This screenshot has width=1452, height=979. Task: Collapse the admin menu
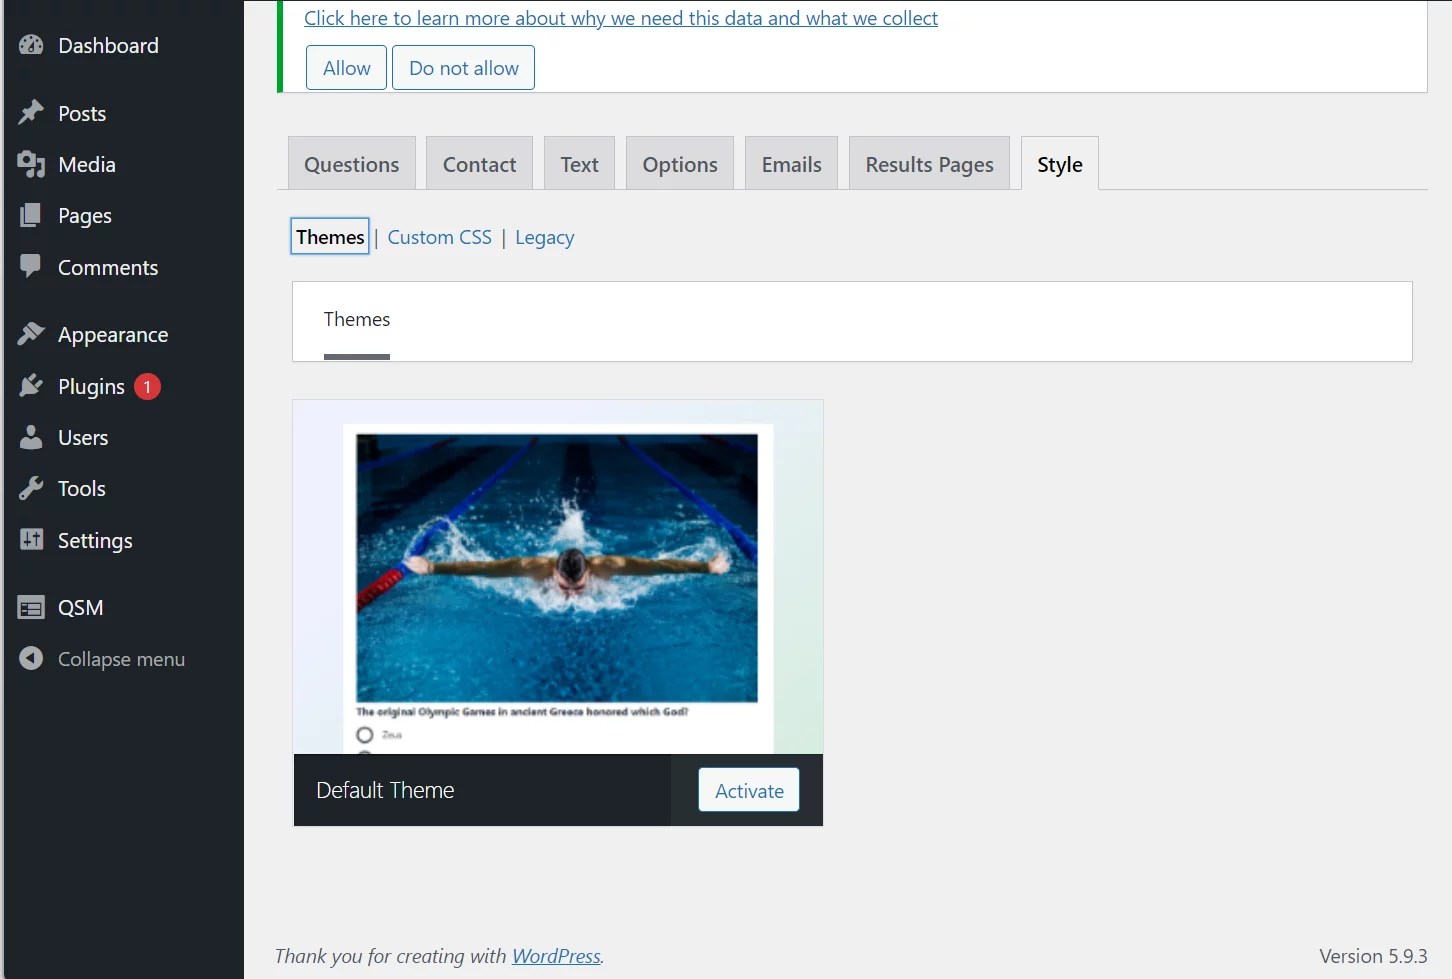(x=31, y=658)
